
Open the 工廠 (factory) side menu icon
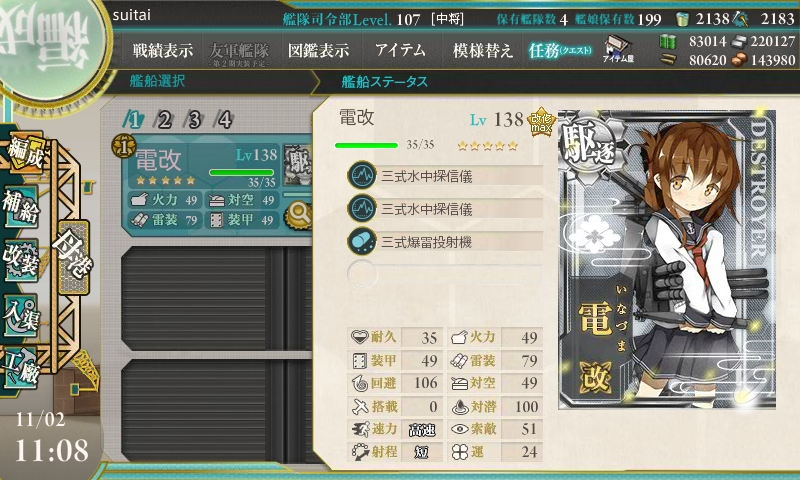[x=21, y=368]
